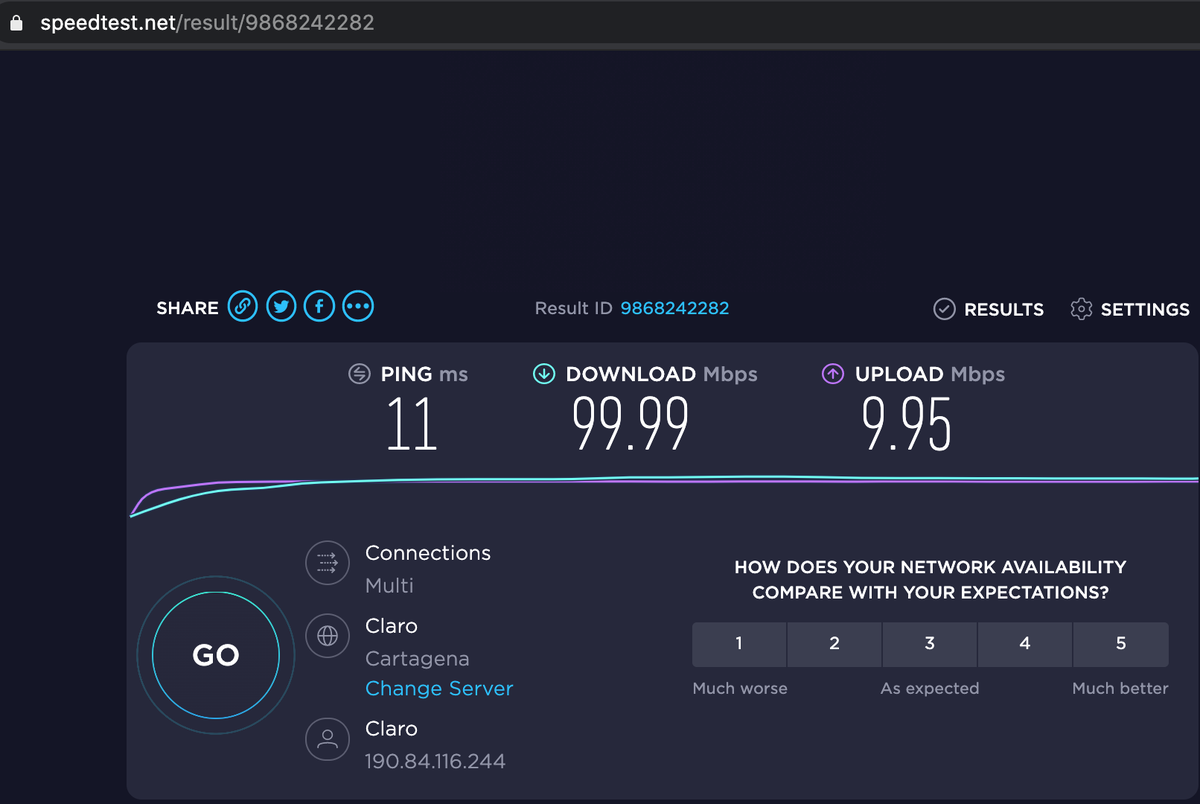This screenshot has height=804, width=1200.
Task: Rate network availability 5
Action: click(1121, 644)
